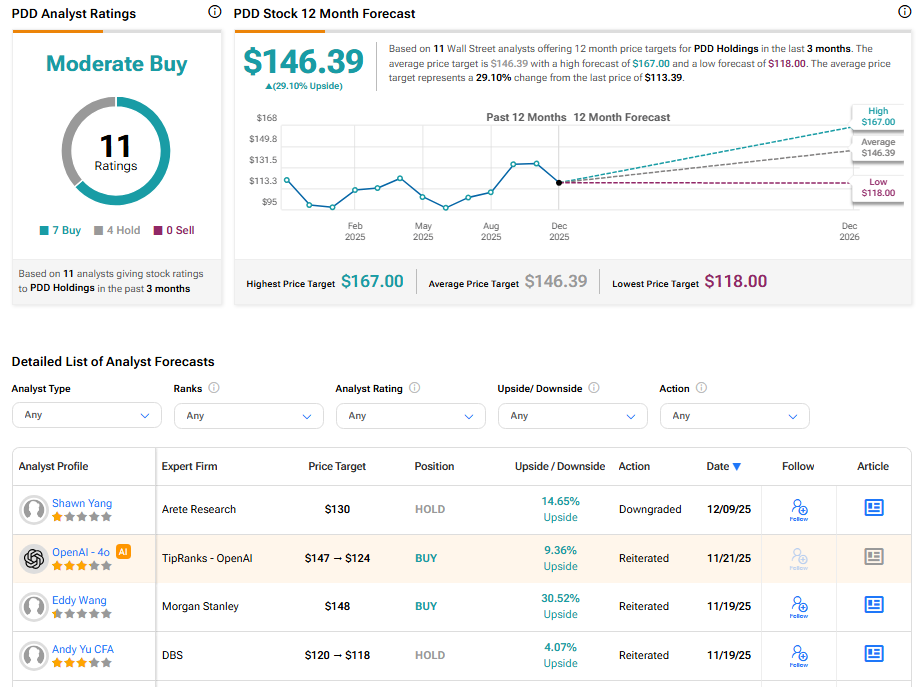The image size is (921, 687).
Task: Follow analyst Eddy Wang
Action: [798, 607]
